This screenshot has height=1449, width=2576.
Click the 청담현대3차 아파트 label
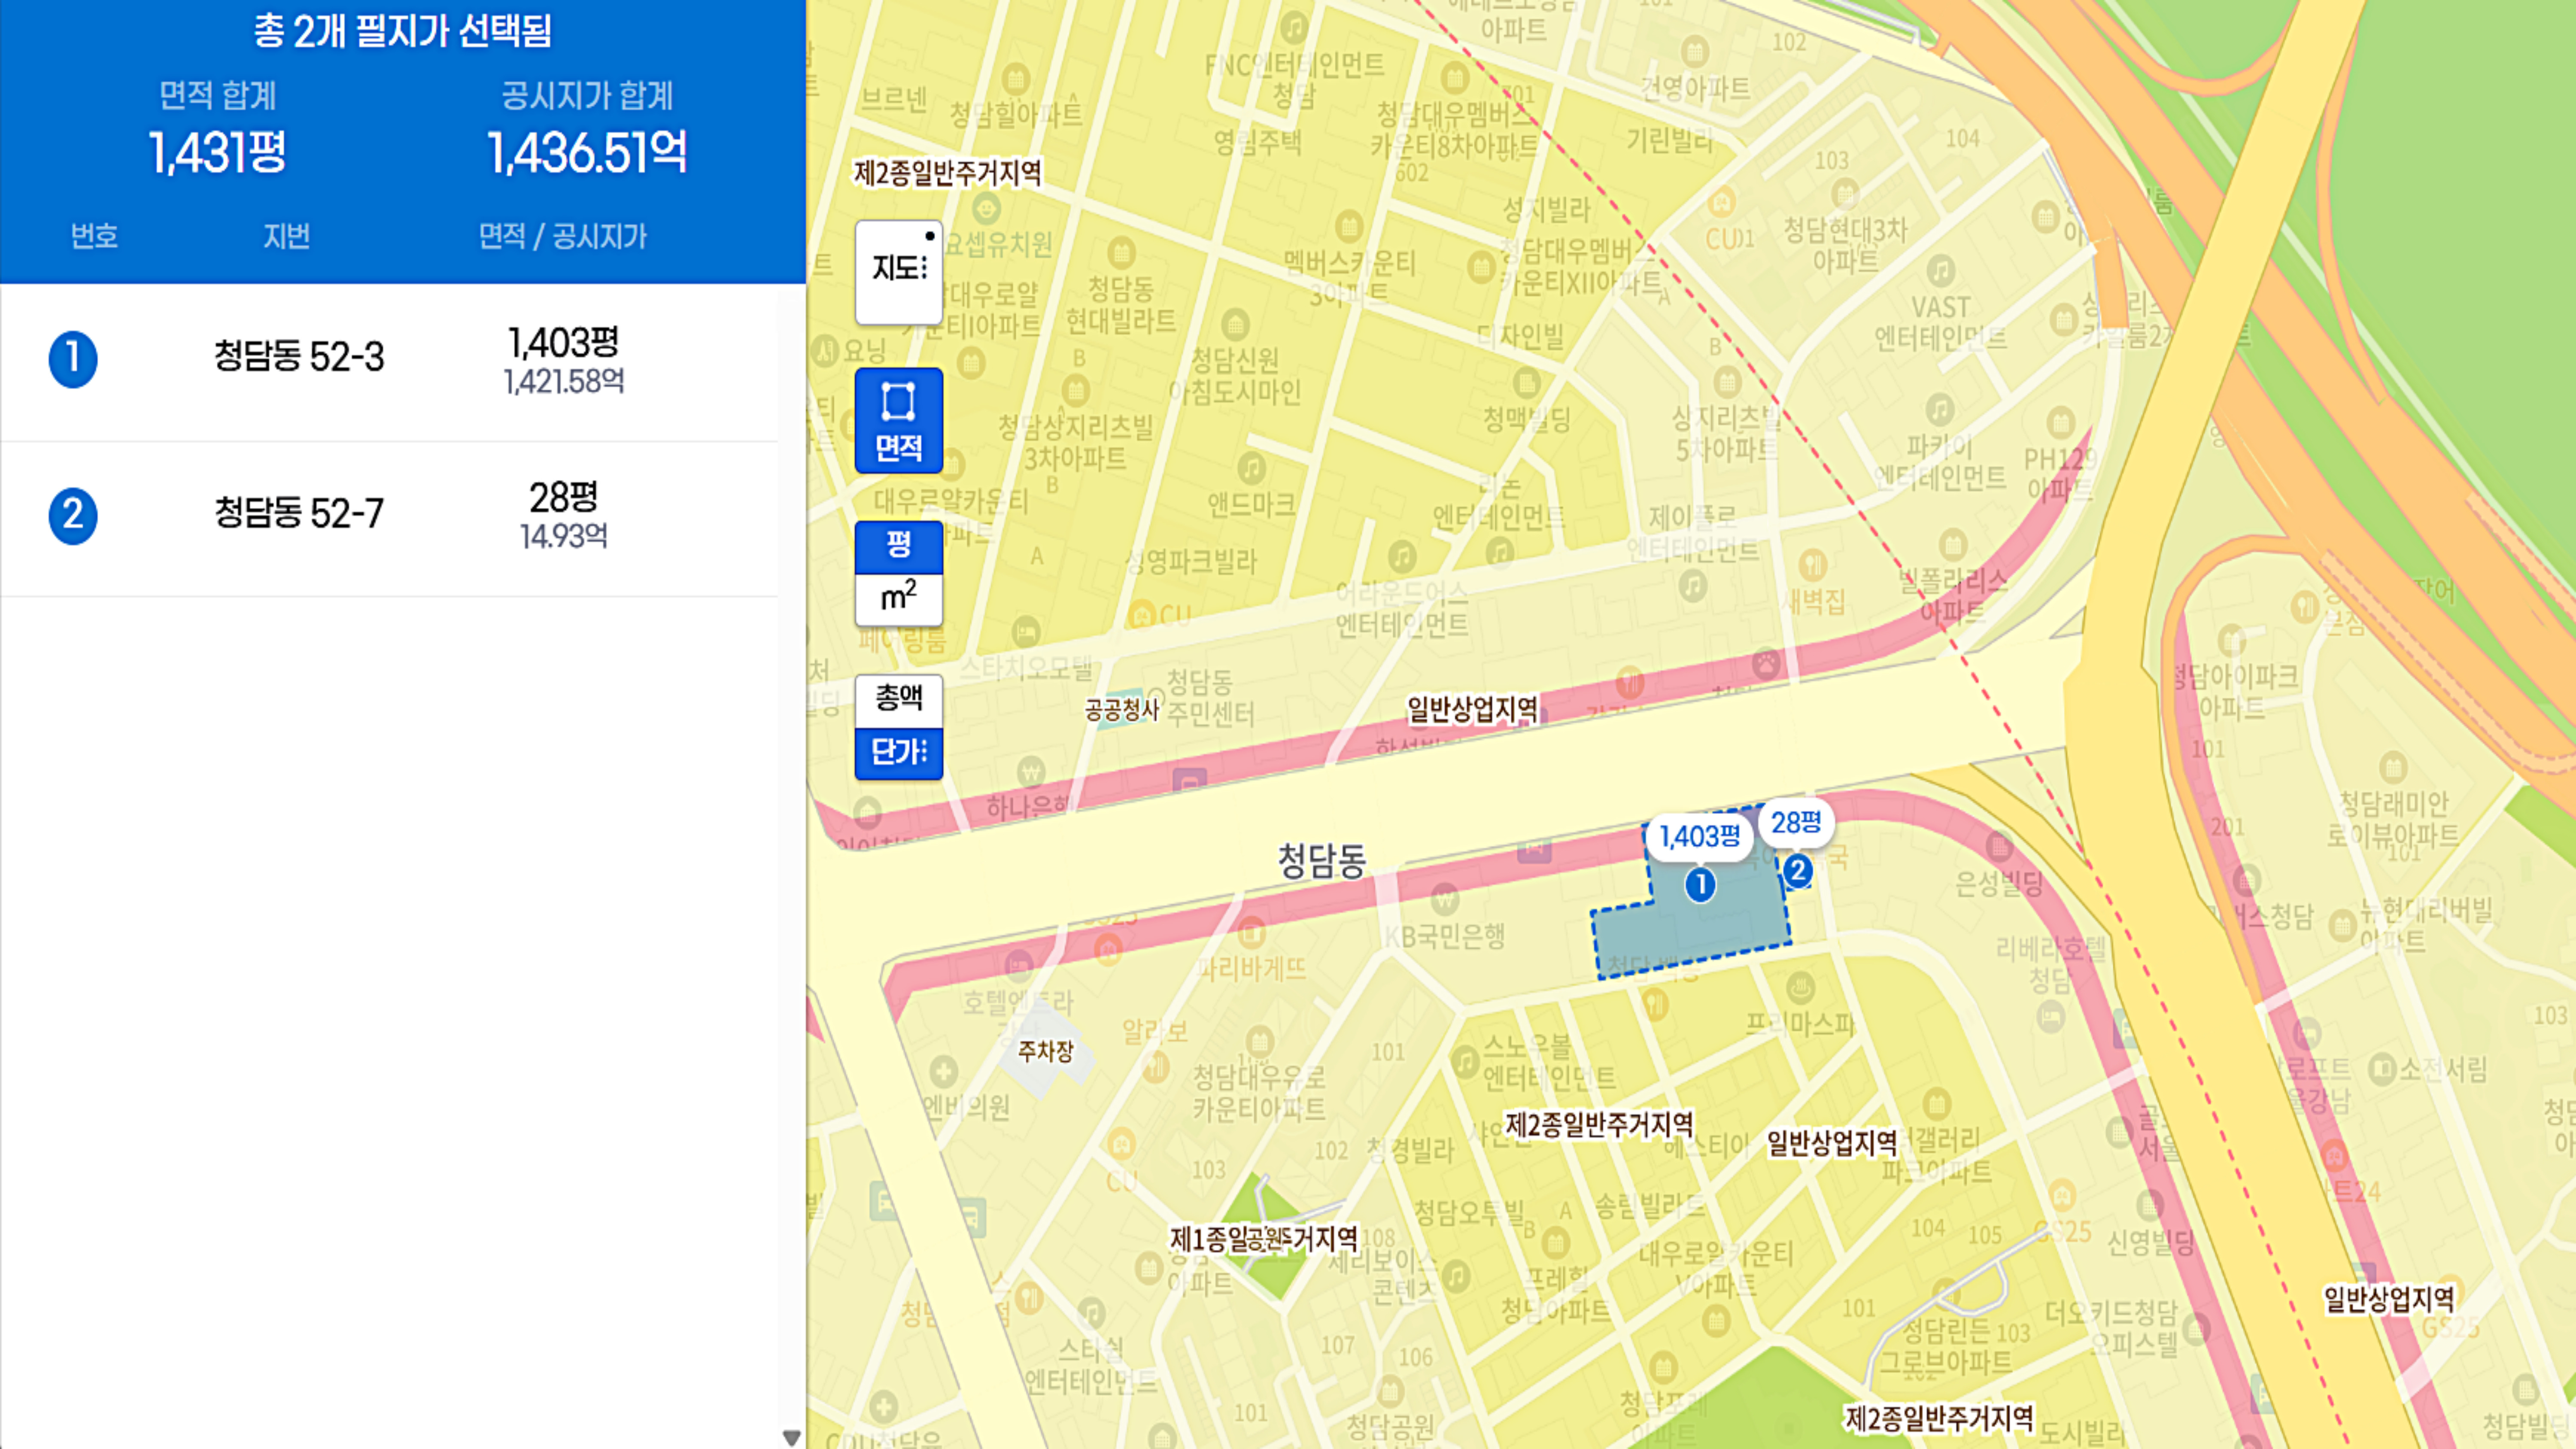click(1846, 245)
